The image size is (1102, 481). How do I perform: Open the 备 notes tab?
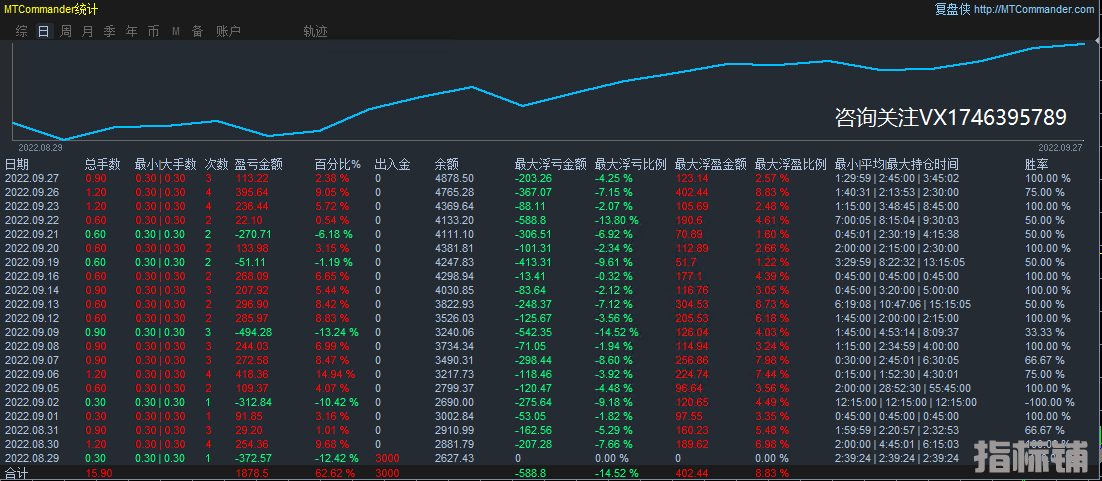(197, 31)
